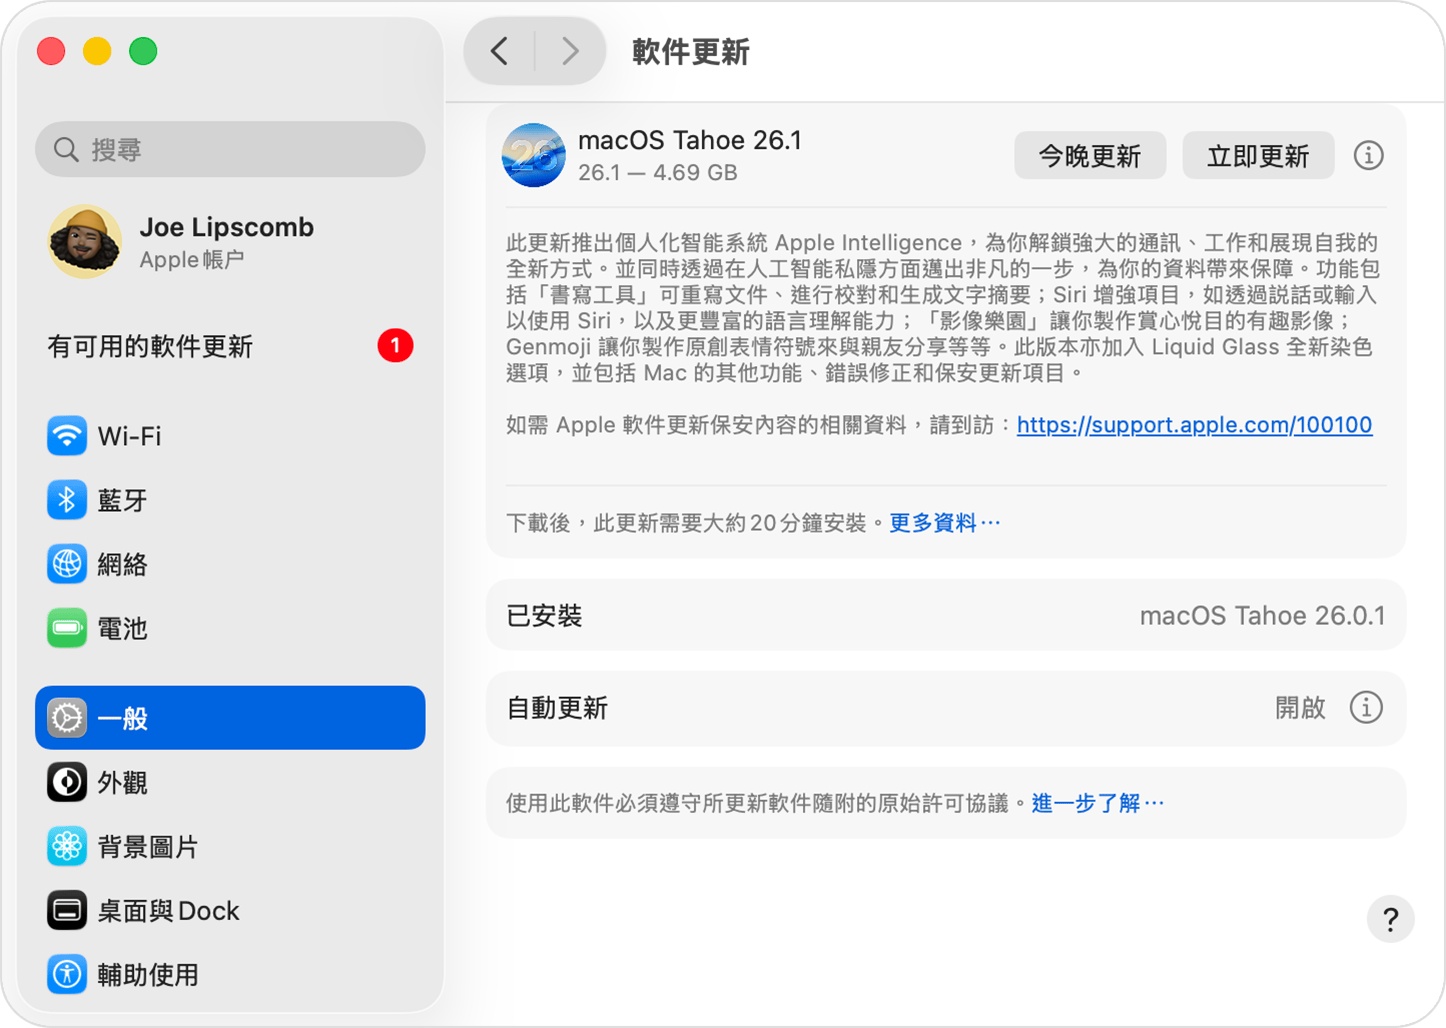
Task: Click the Bluetooth 藍牙 icon
Action: pyautogui.click(x=67, y=500)
